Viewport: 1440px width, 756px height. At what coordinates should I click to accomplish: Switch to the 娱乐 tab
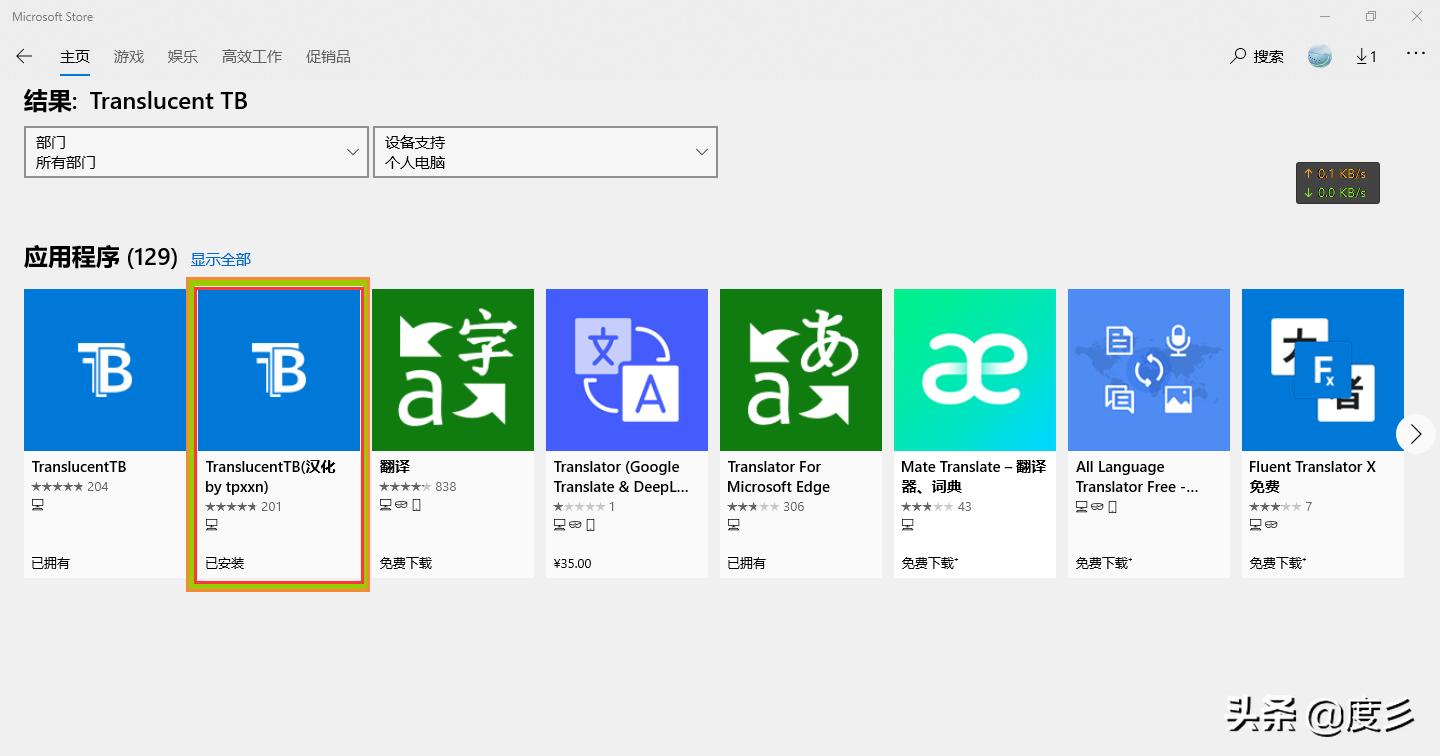tap(183, 57)
